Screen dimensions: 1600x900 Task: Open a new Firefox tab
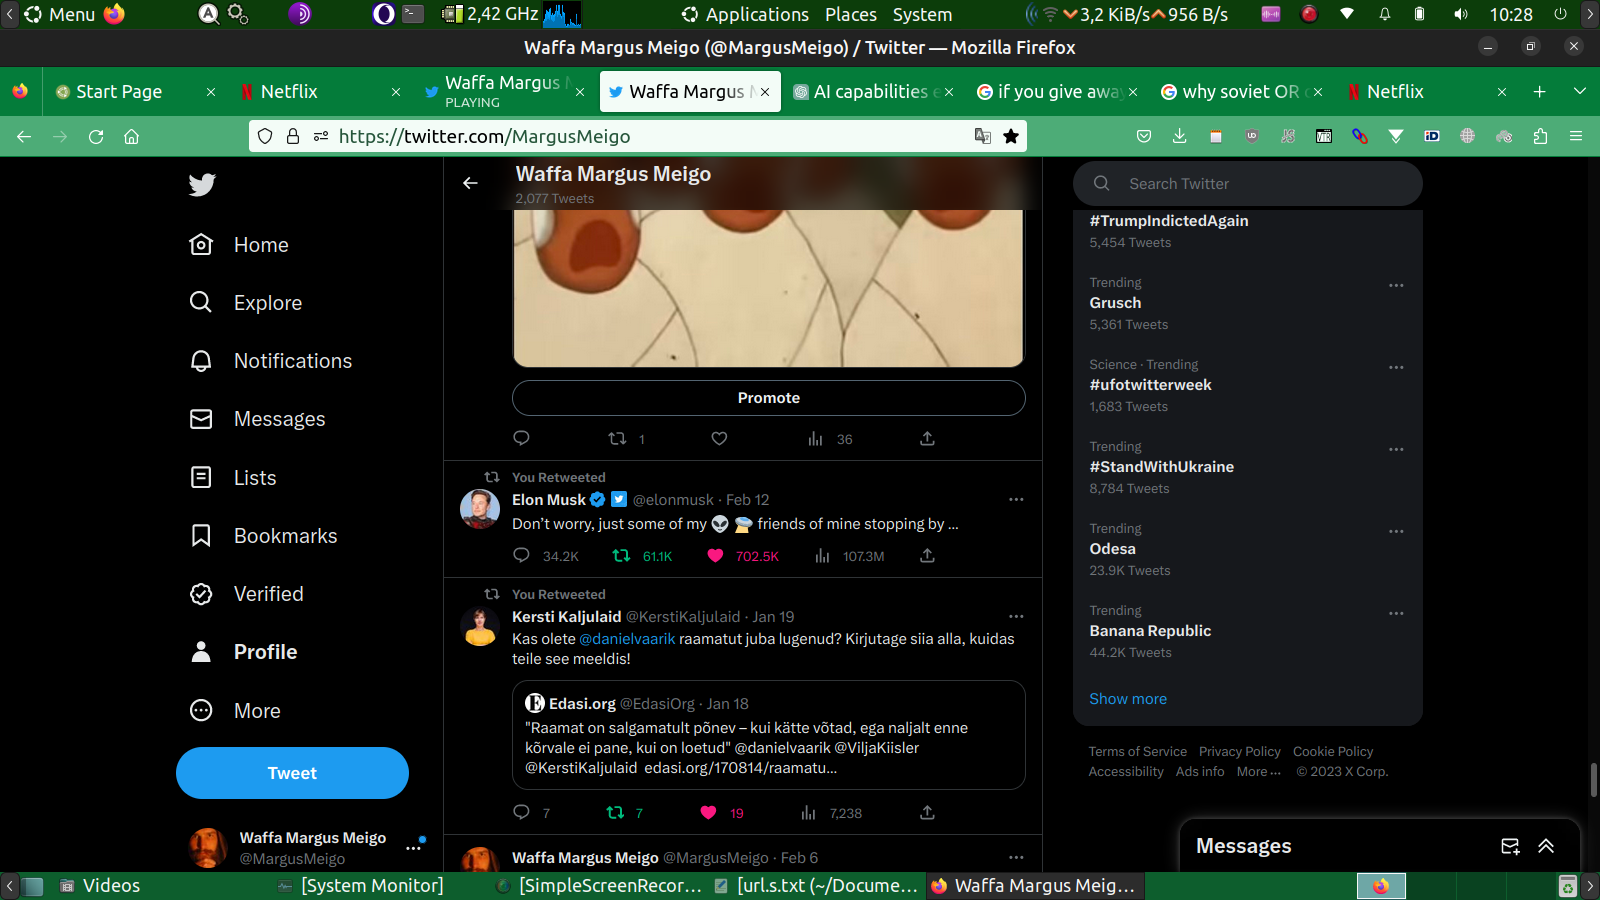coord(1539,91)
